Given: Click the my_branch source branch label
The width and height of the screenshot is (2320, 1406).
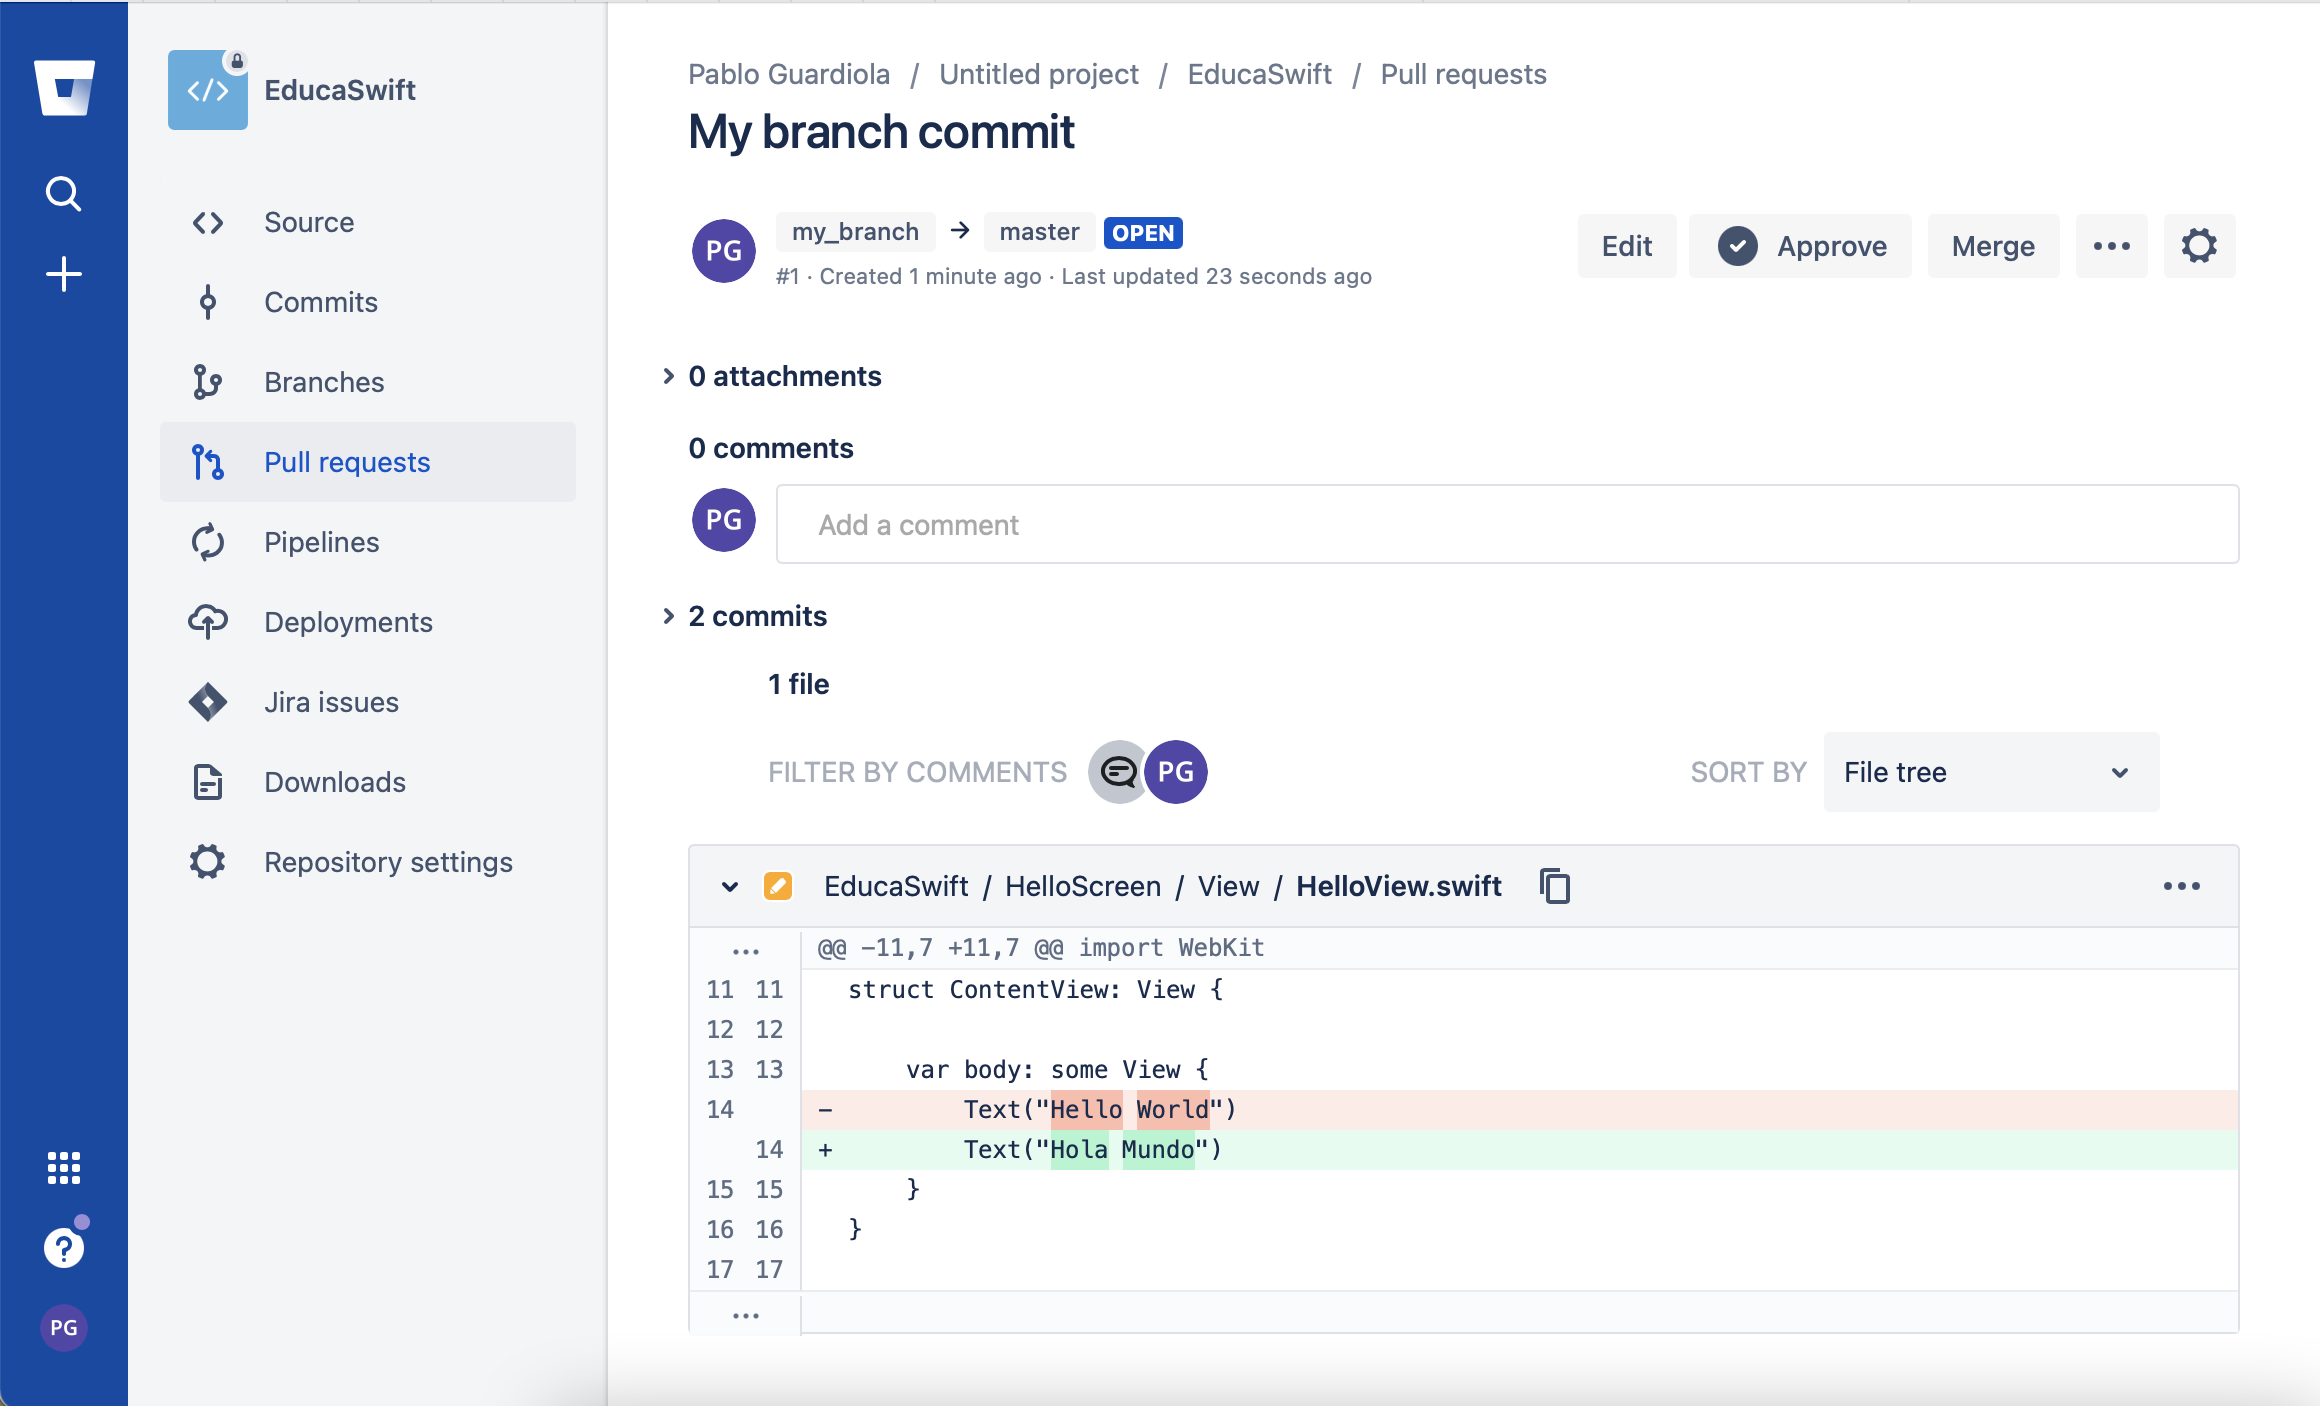Looking at the screenshot, I should (x=855, y=232).
